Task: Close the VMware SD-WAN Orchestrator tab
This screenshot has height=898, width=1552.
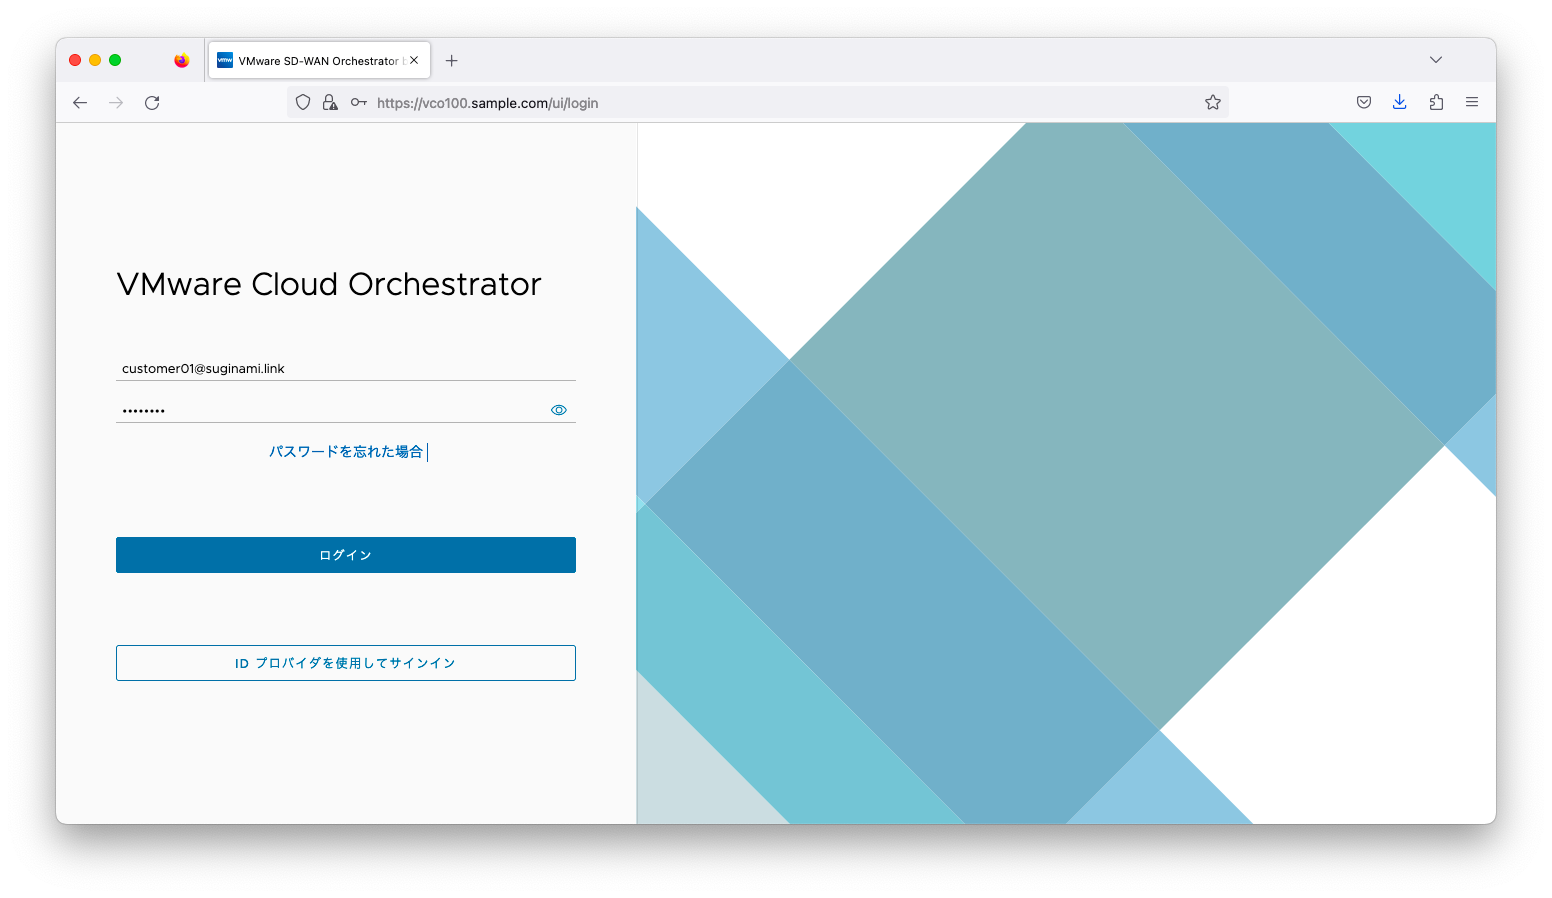Action: pyautogui.click(x=414, y=60)
